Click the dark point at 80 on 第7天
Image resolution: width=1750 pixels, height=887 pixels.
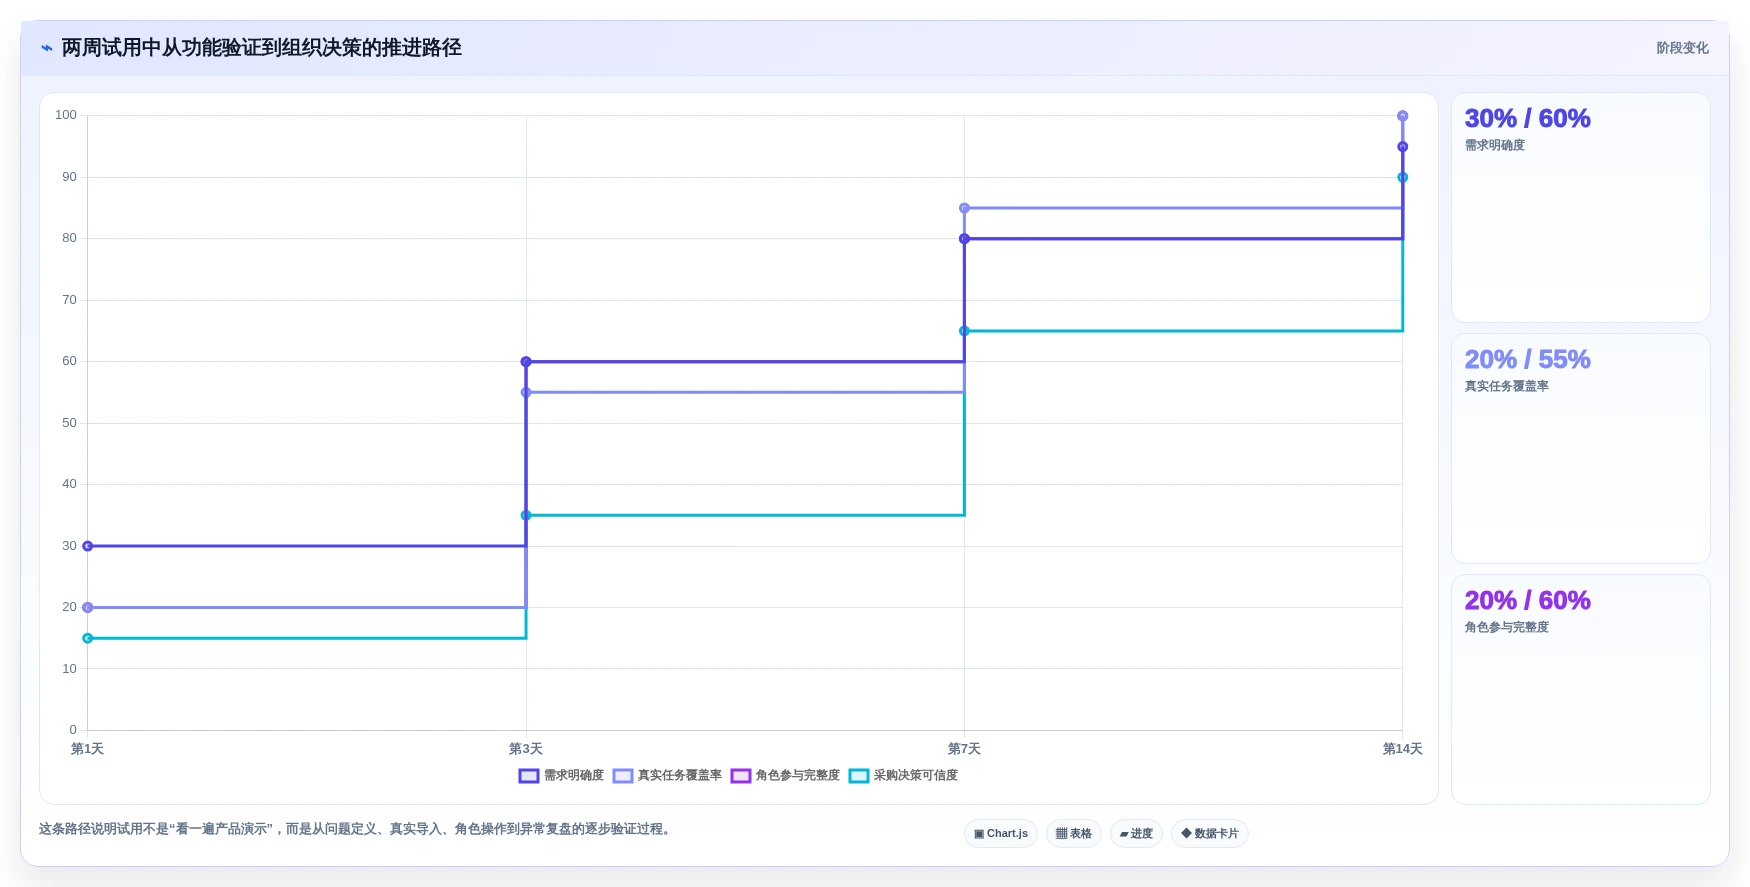[x=964, y=239]
